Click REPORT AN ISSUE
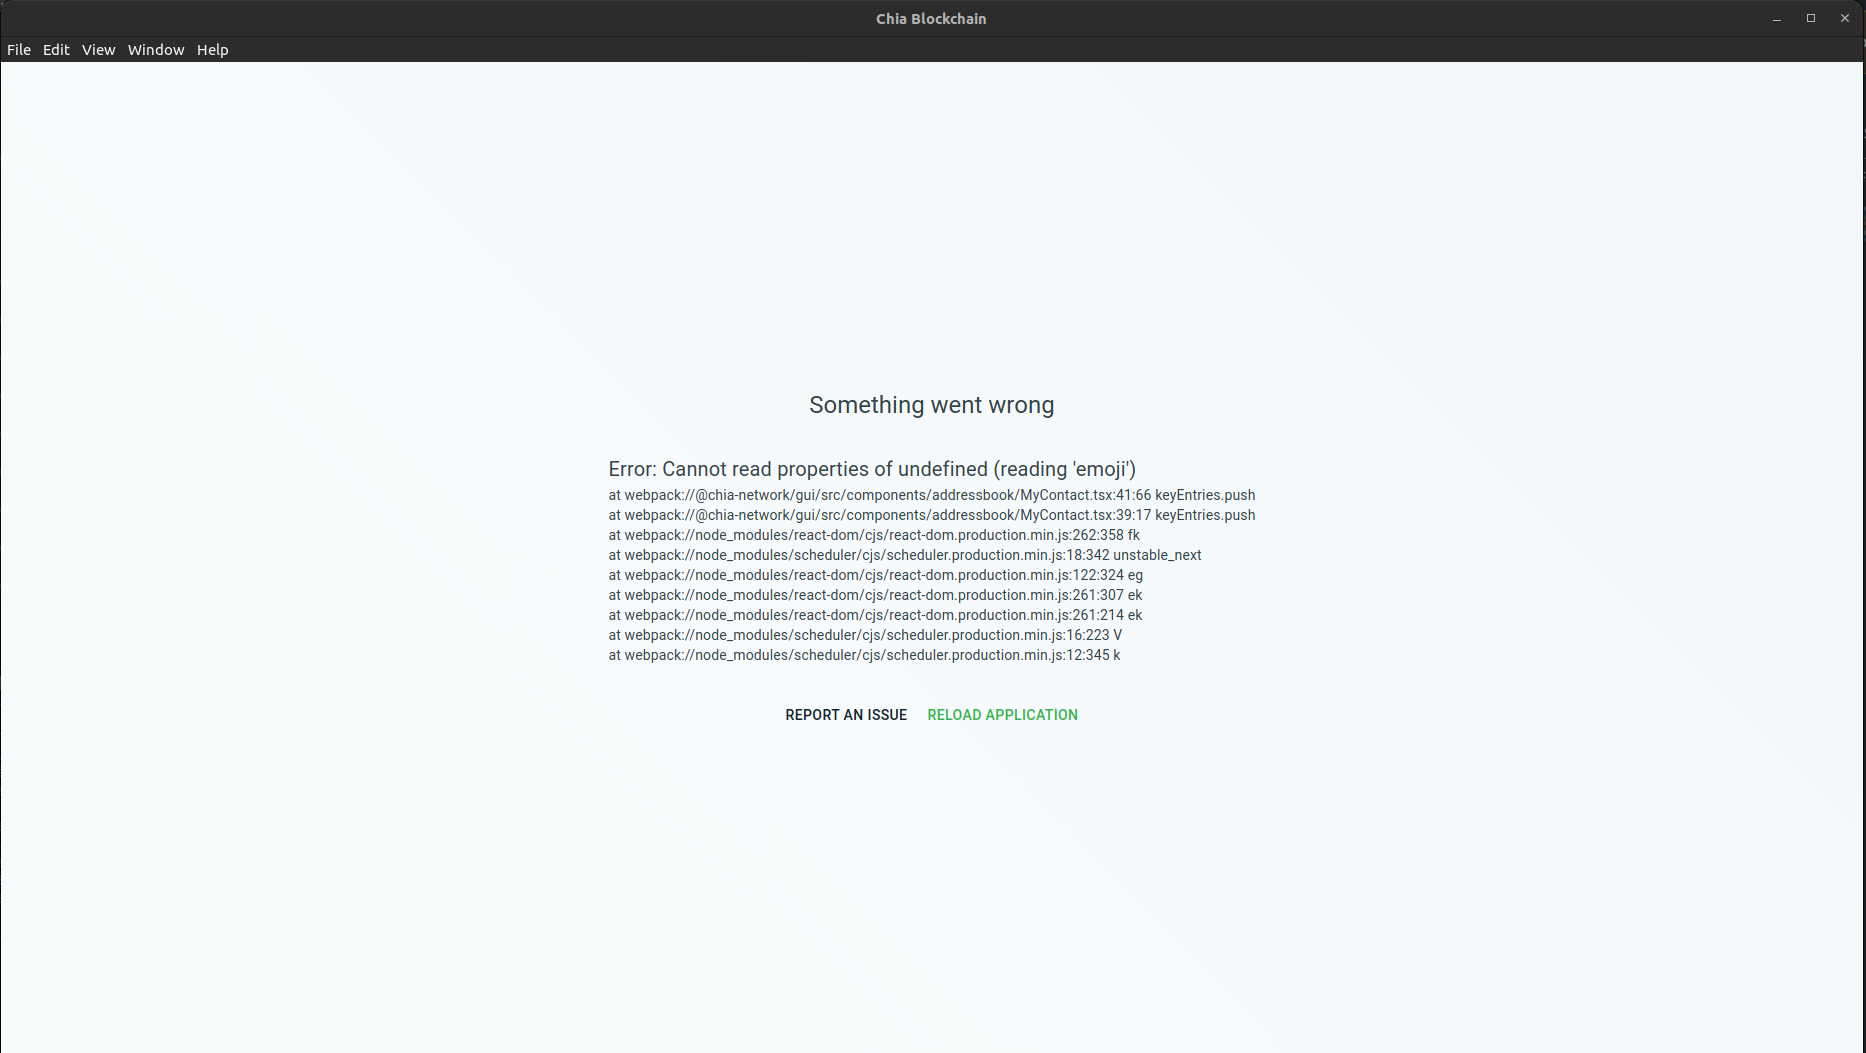The height and width of the screenshot is (1053, 1866). [x=845, y=714]
